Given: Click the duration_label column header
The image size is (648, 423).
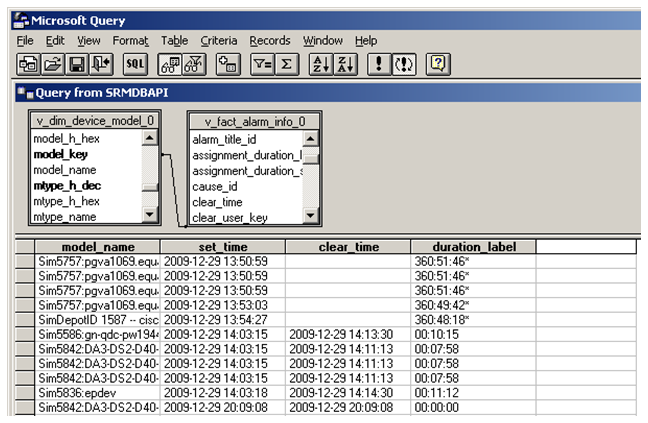Looking at the screenshot, I should (474, 247).
